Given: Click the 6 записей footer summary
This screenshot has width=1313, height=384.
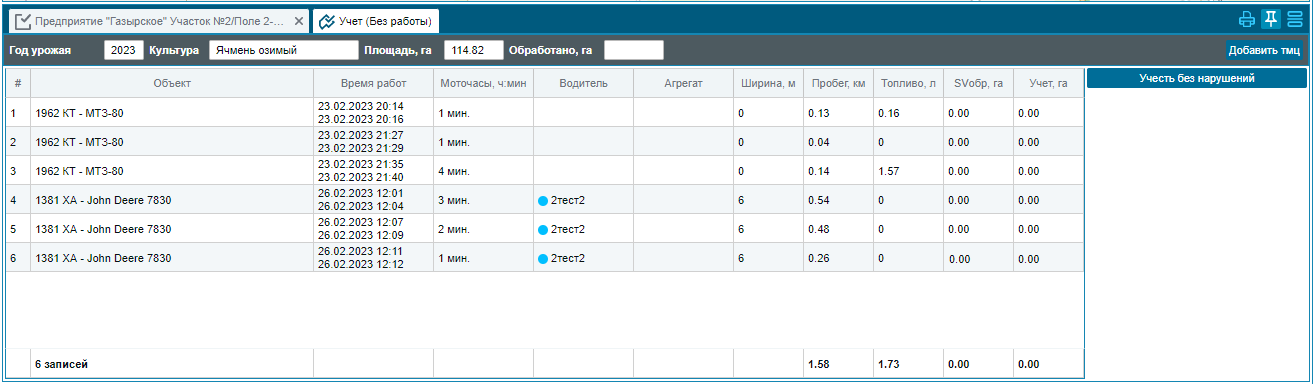Looking at the screenshot, I should pyautogui.click(x=61, y=364).
